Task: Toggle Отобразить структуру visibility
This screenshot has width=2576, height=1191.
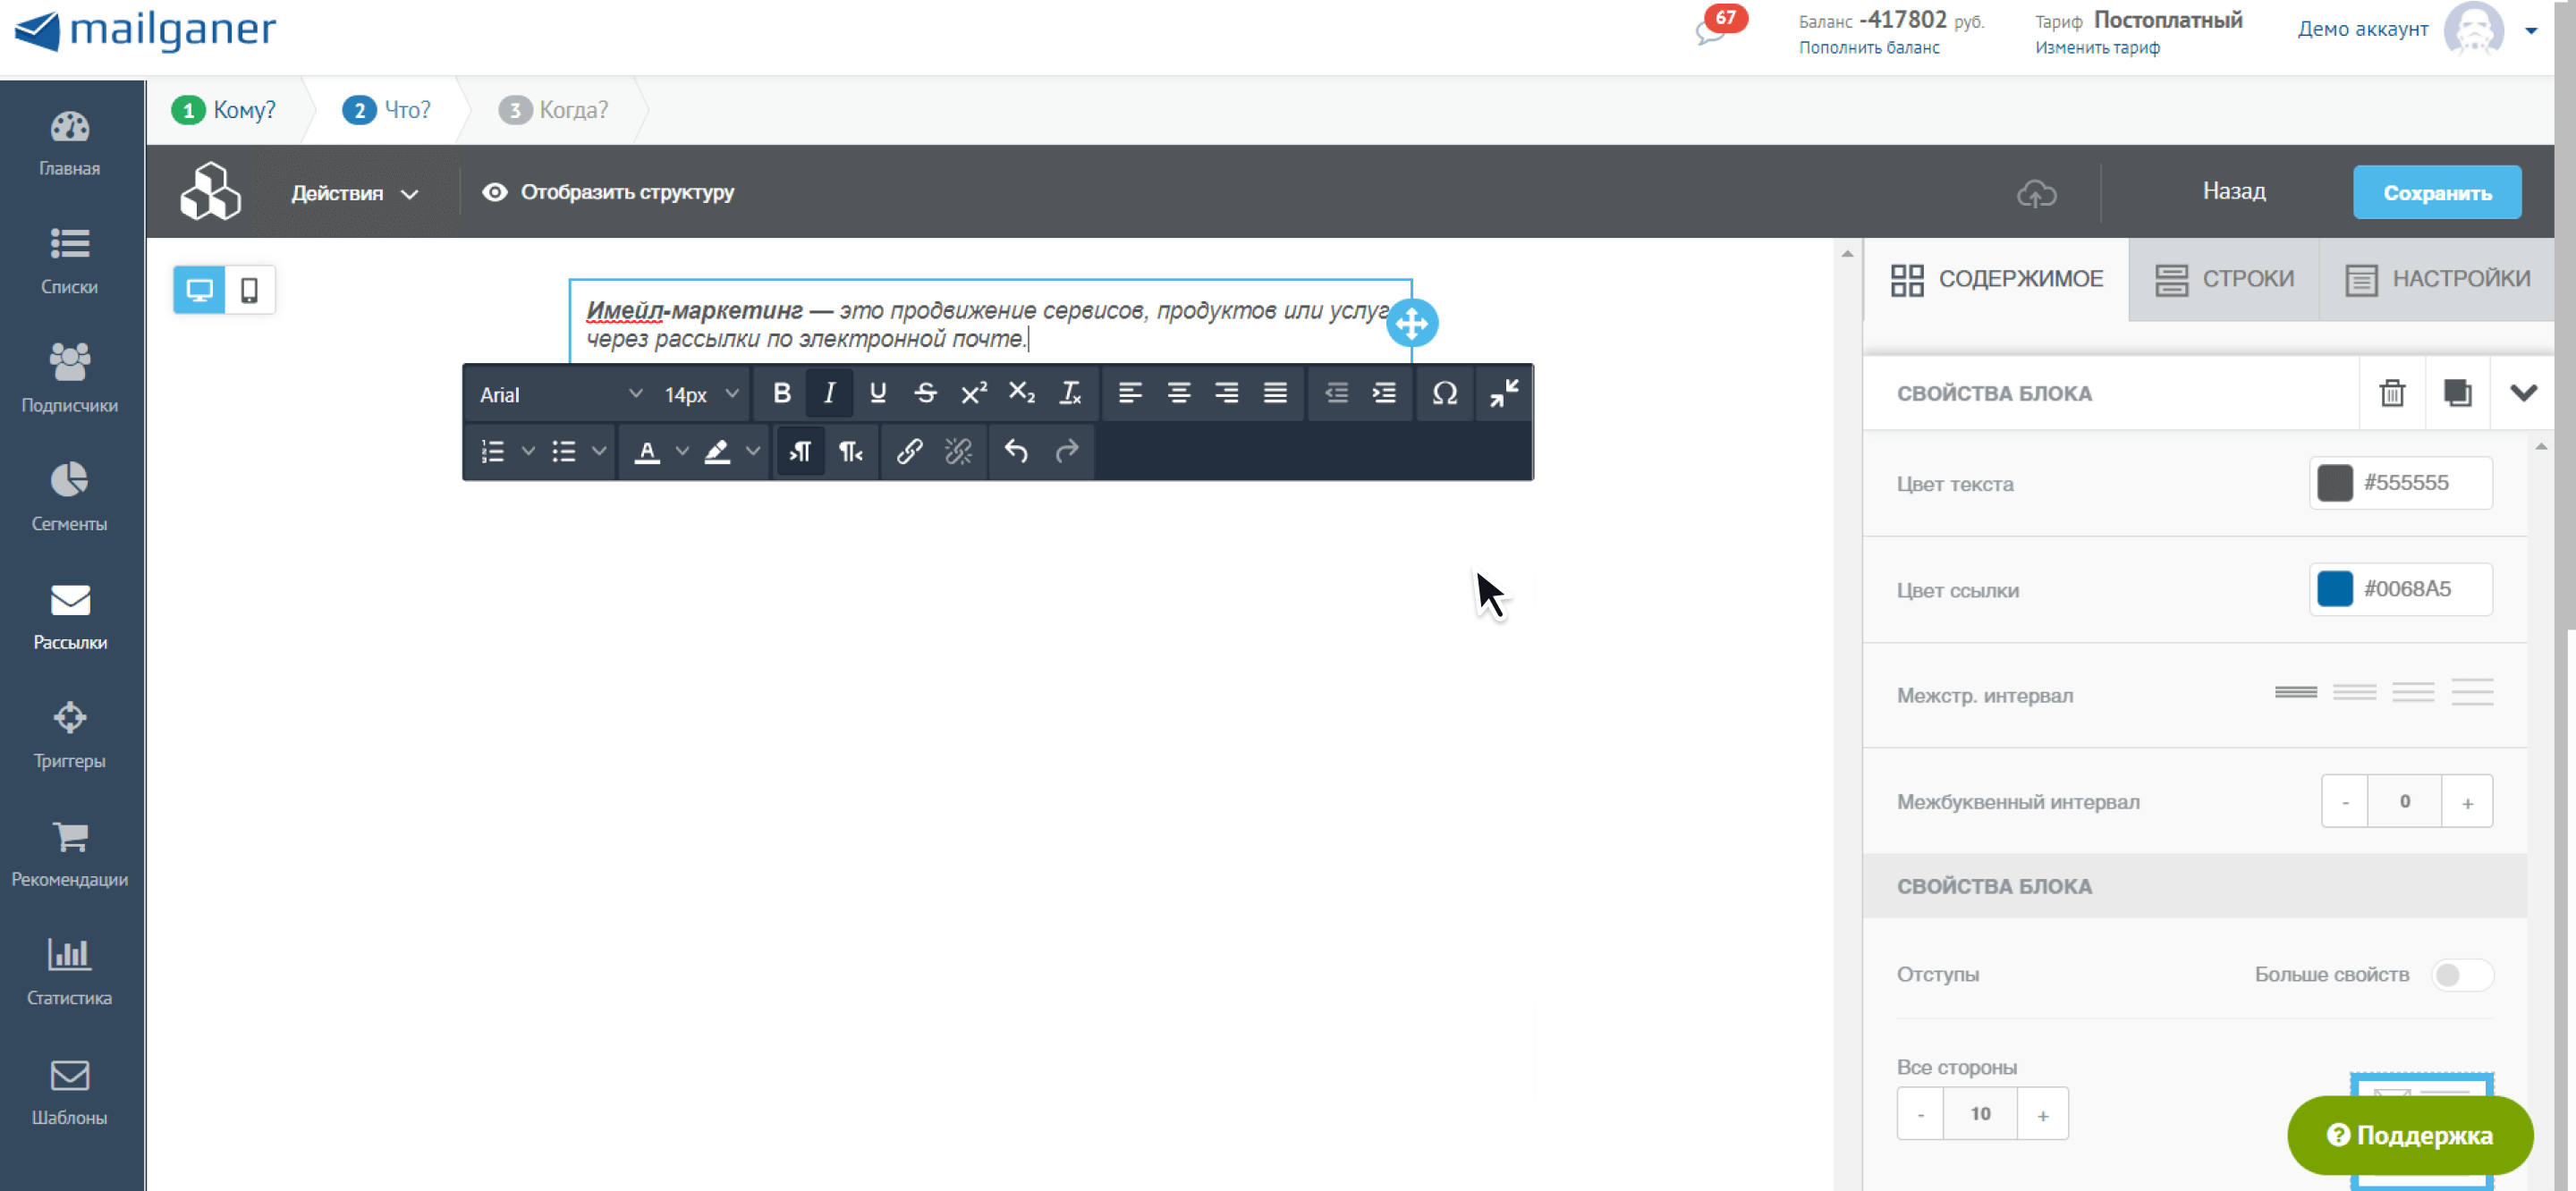Action: pos(608,192)
